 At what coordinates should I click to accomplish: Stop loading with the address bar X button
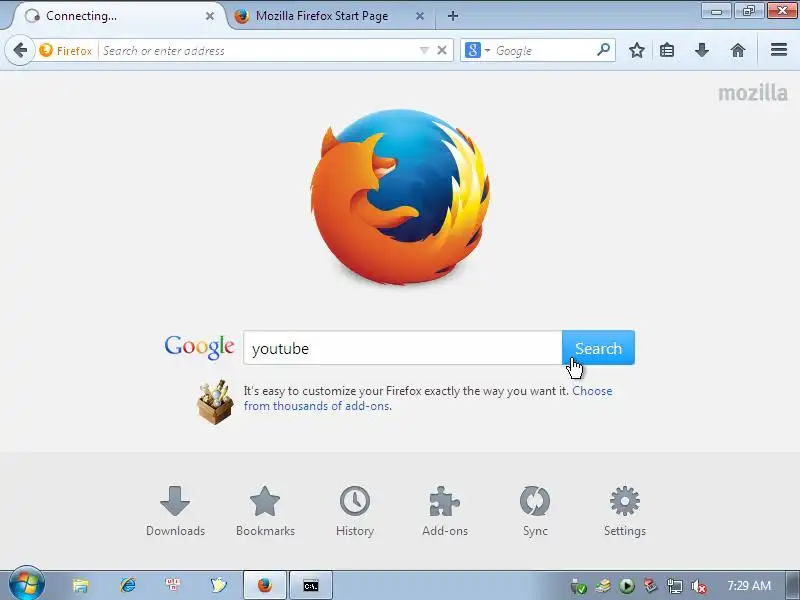[x=442, y=50]
